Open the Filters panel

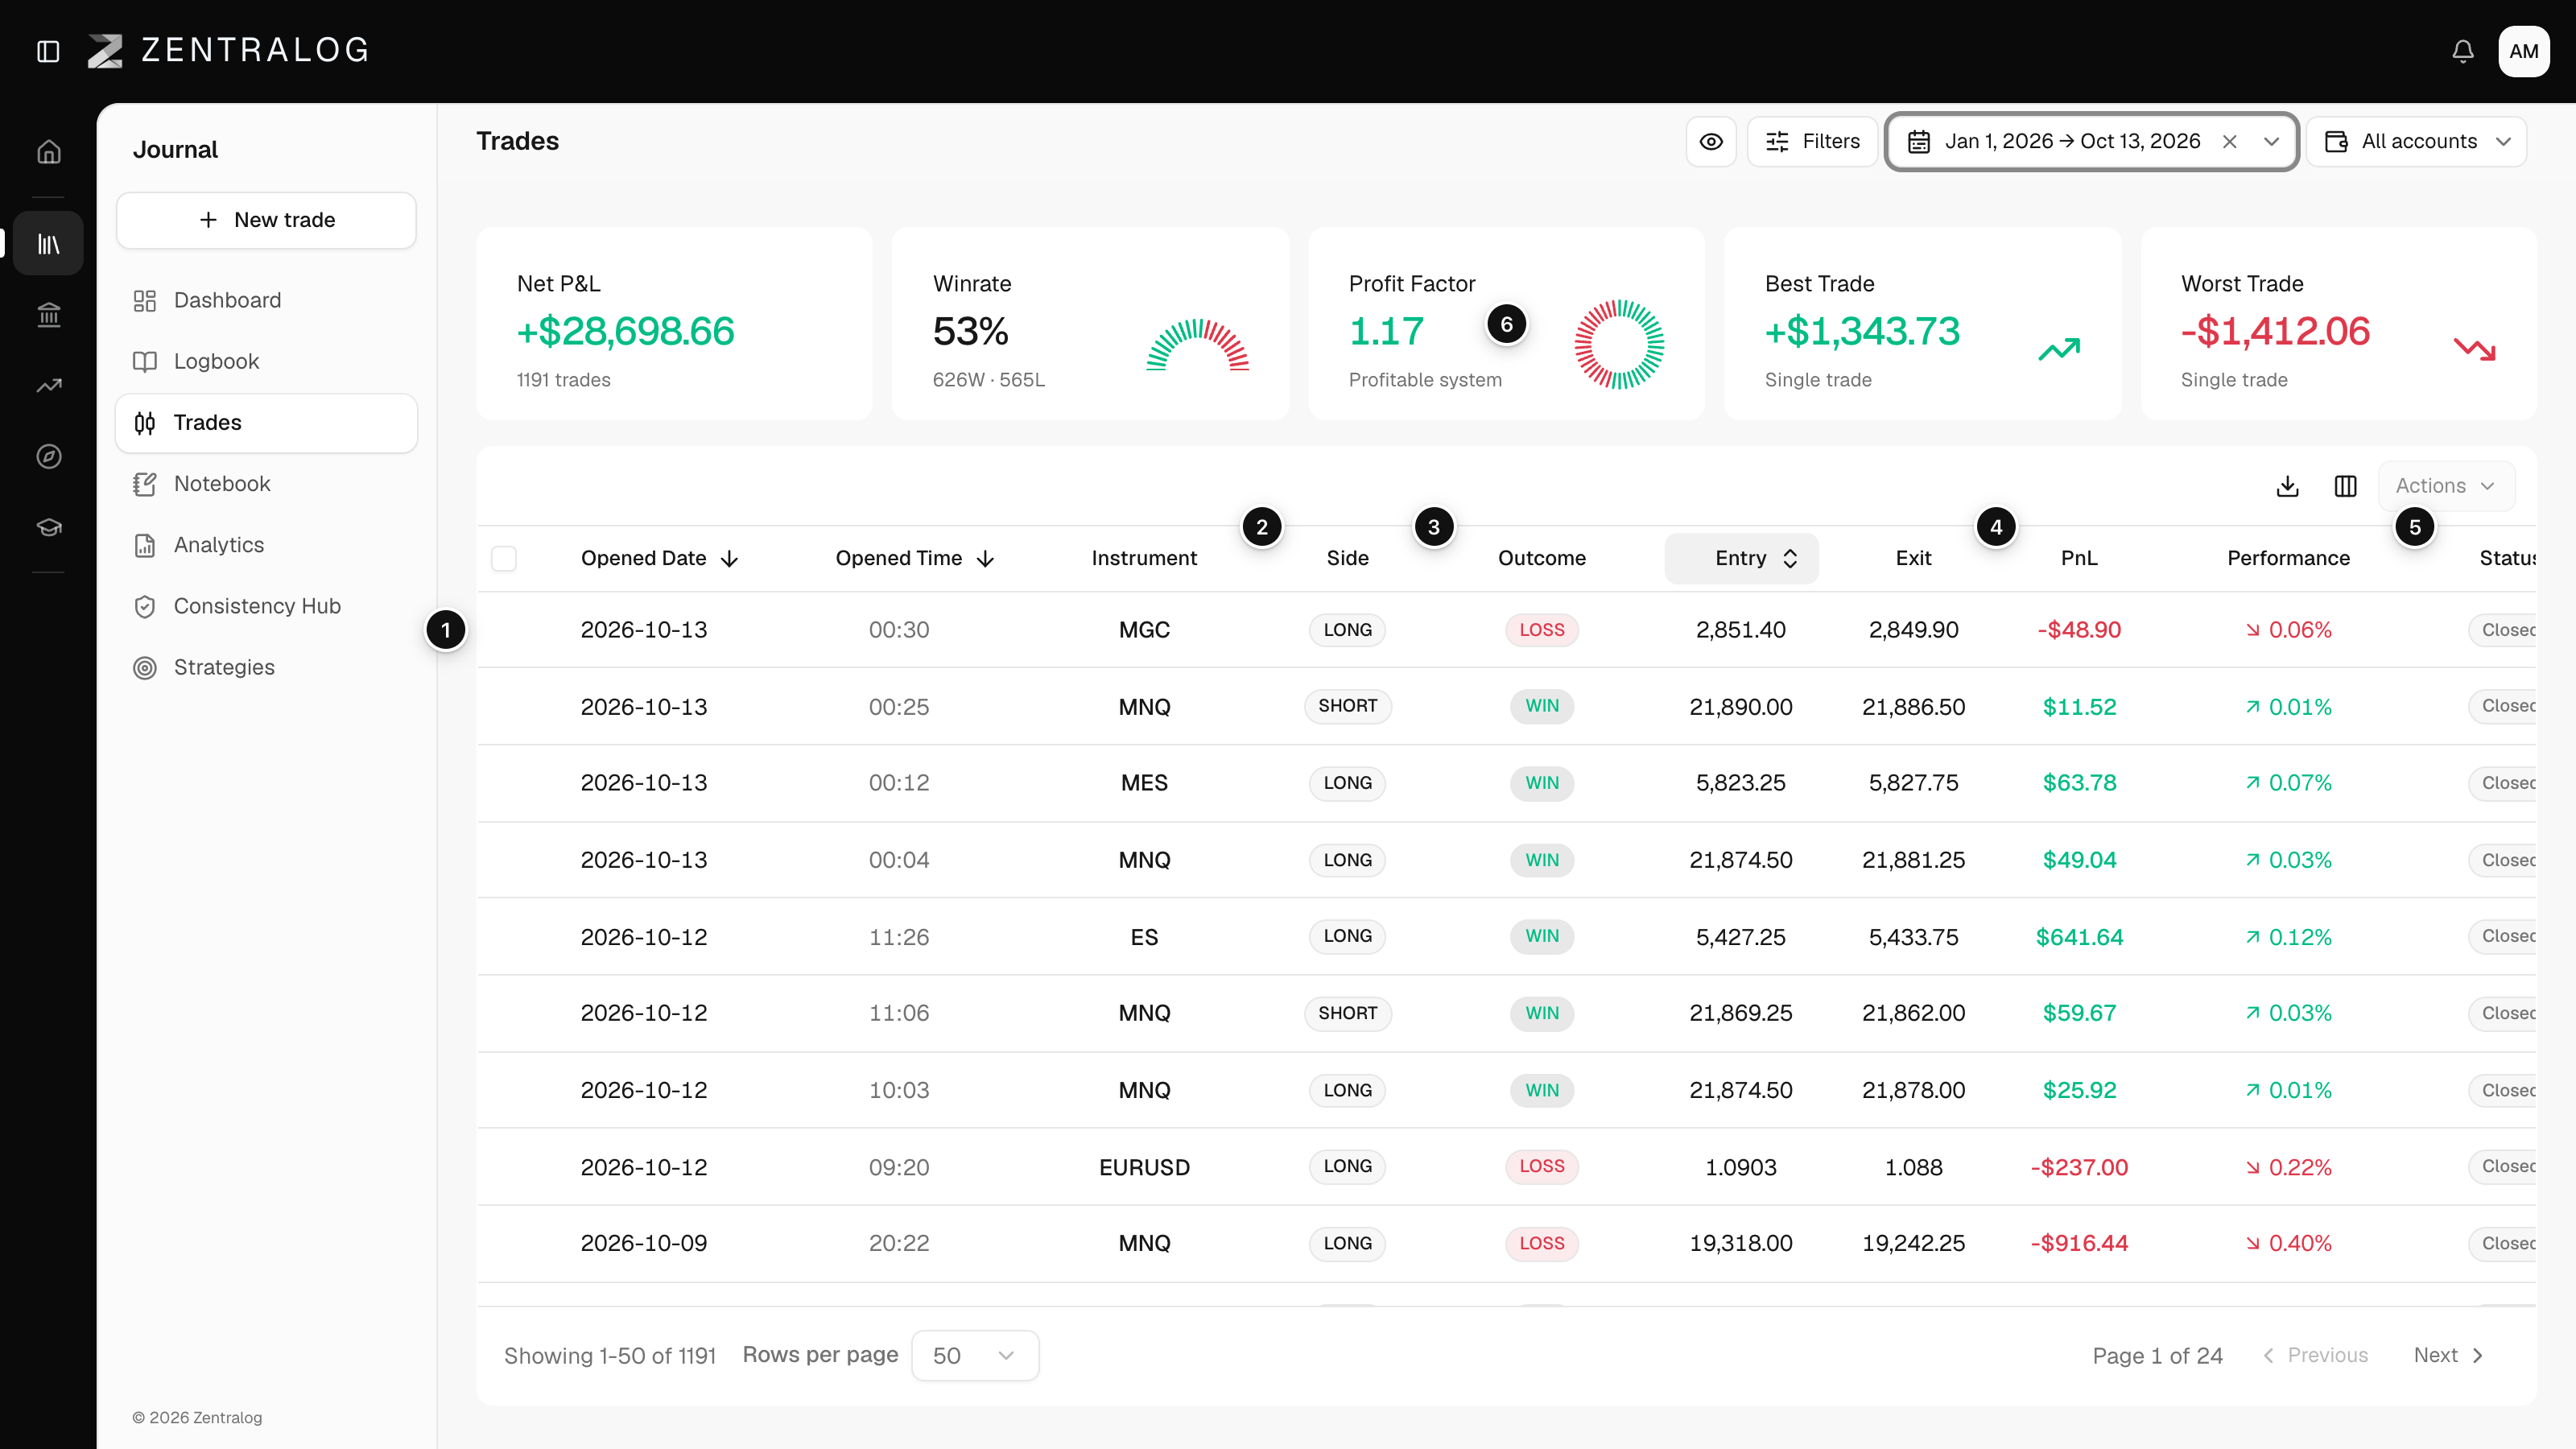click(x=1812, y=142)
